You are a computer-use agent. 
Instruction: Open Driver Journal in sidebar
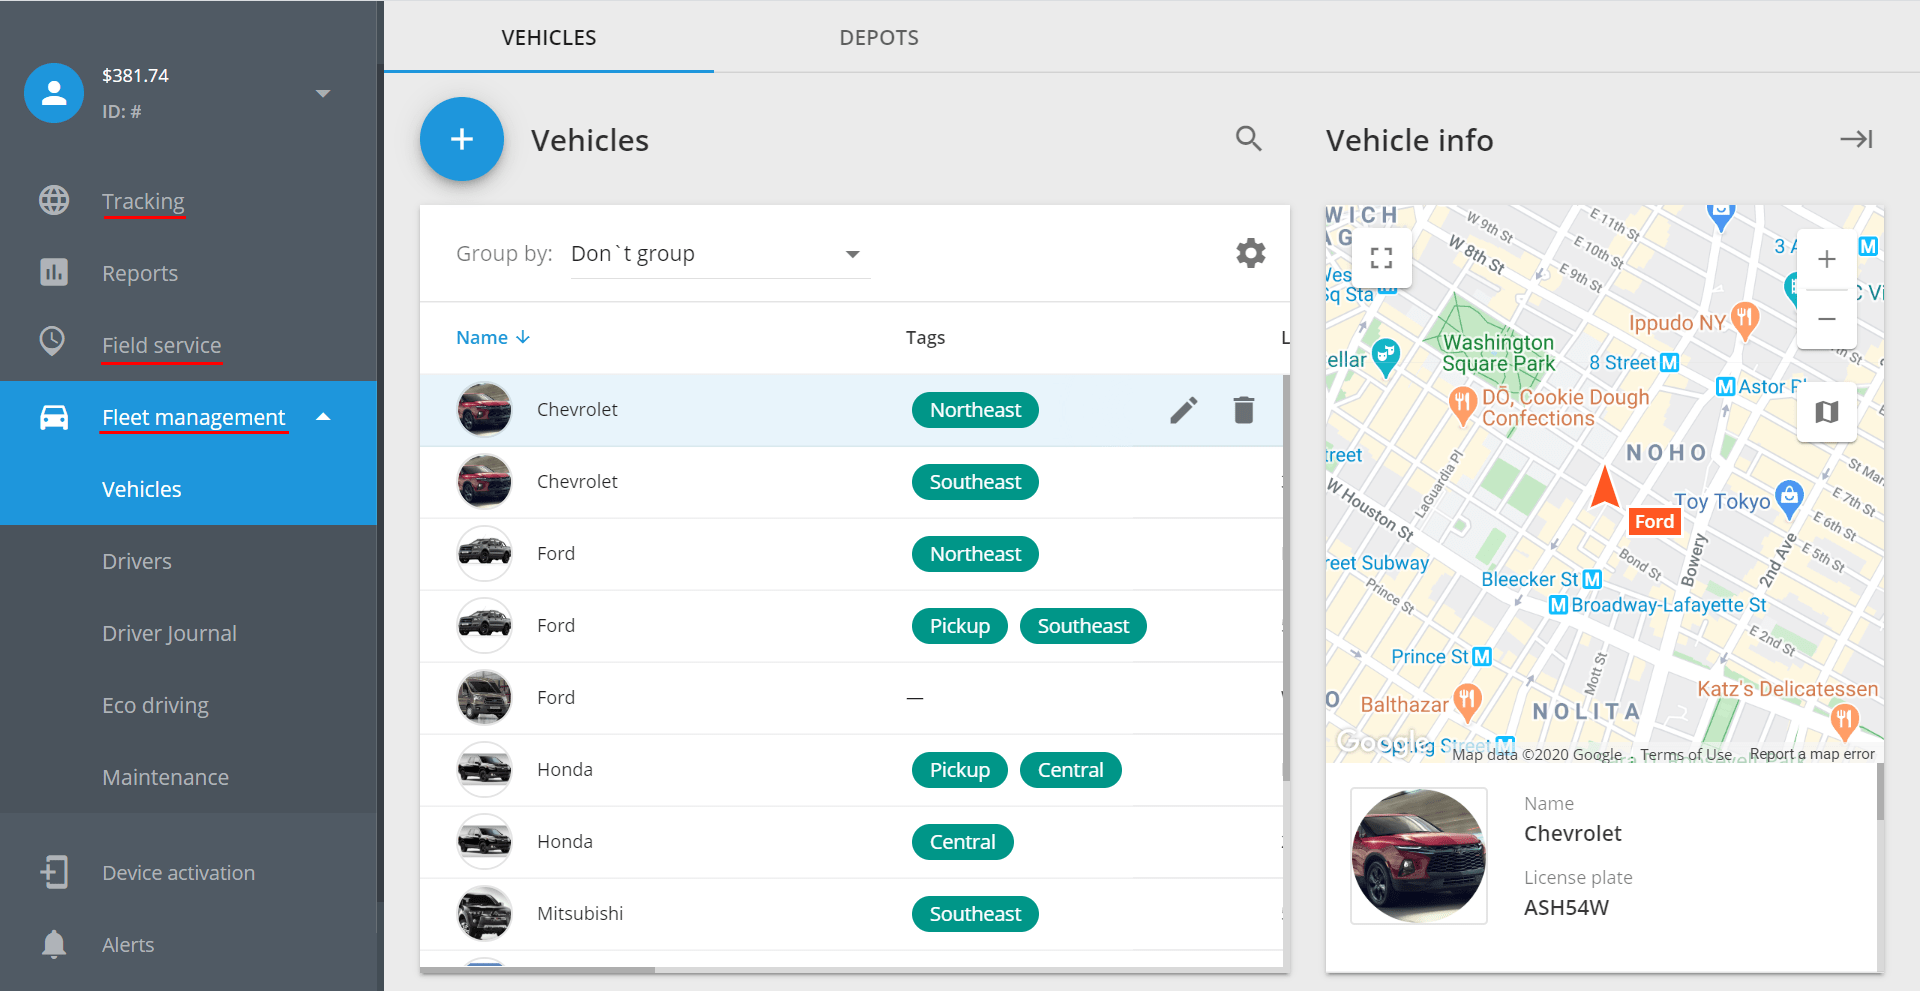coord(169,633)
